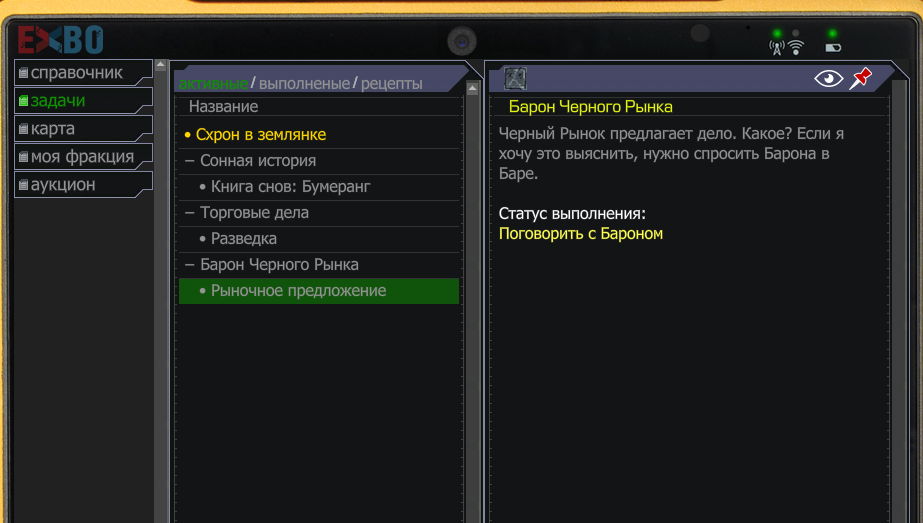Click the EXBO logo
Viewport: 923px width, 523px height.
click(x=60, y=40)
